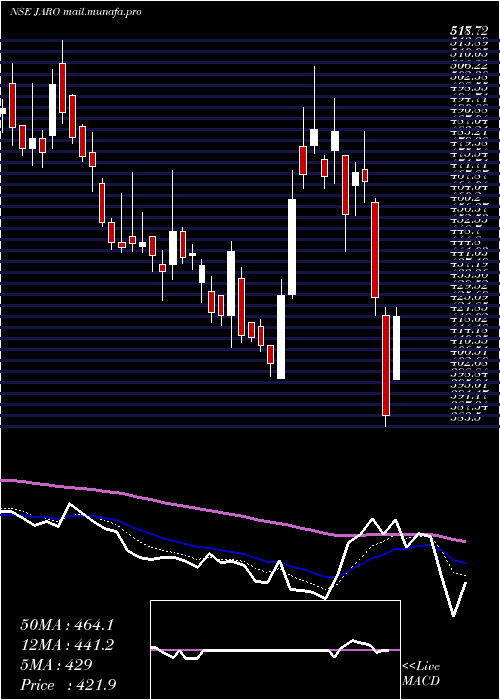Click the NSE JARO mail.munafa.pro chart title
500x700 pixels.
click(x=75, y=12)
